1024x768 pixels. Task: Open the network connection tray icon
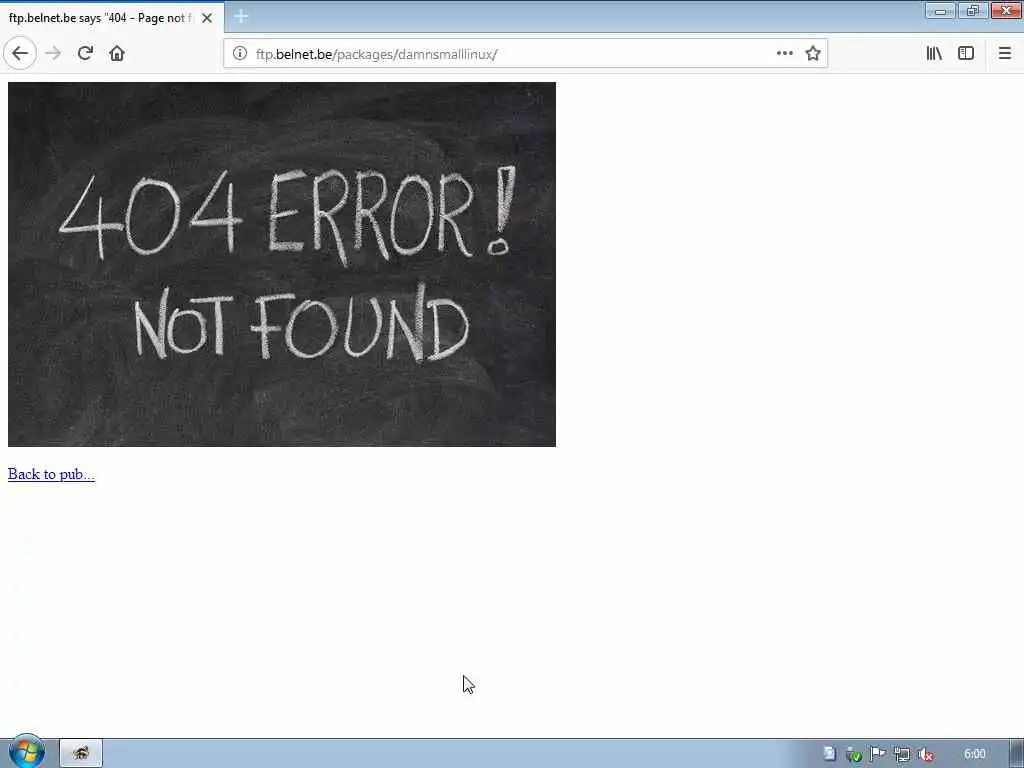point(901,754)
